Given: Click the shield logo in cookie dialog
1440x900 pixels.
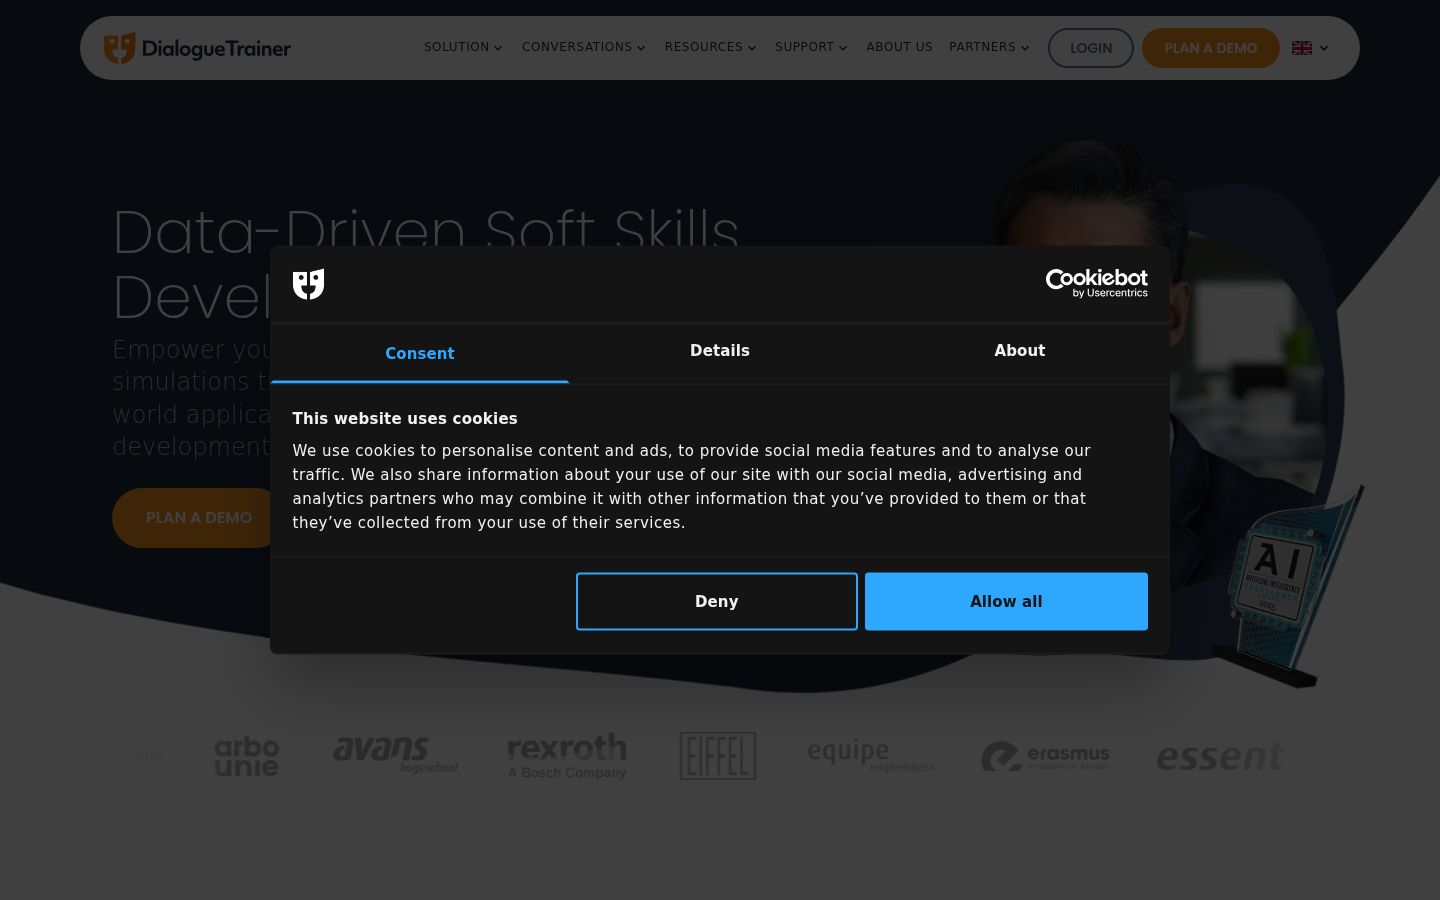Looking at the screenshot, I should 308,284.
